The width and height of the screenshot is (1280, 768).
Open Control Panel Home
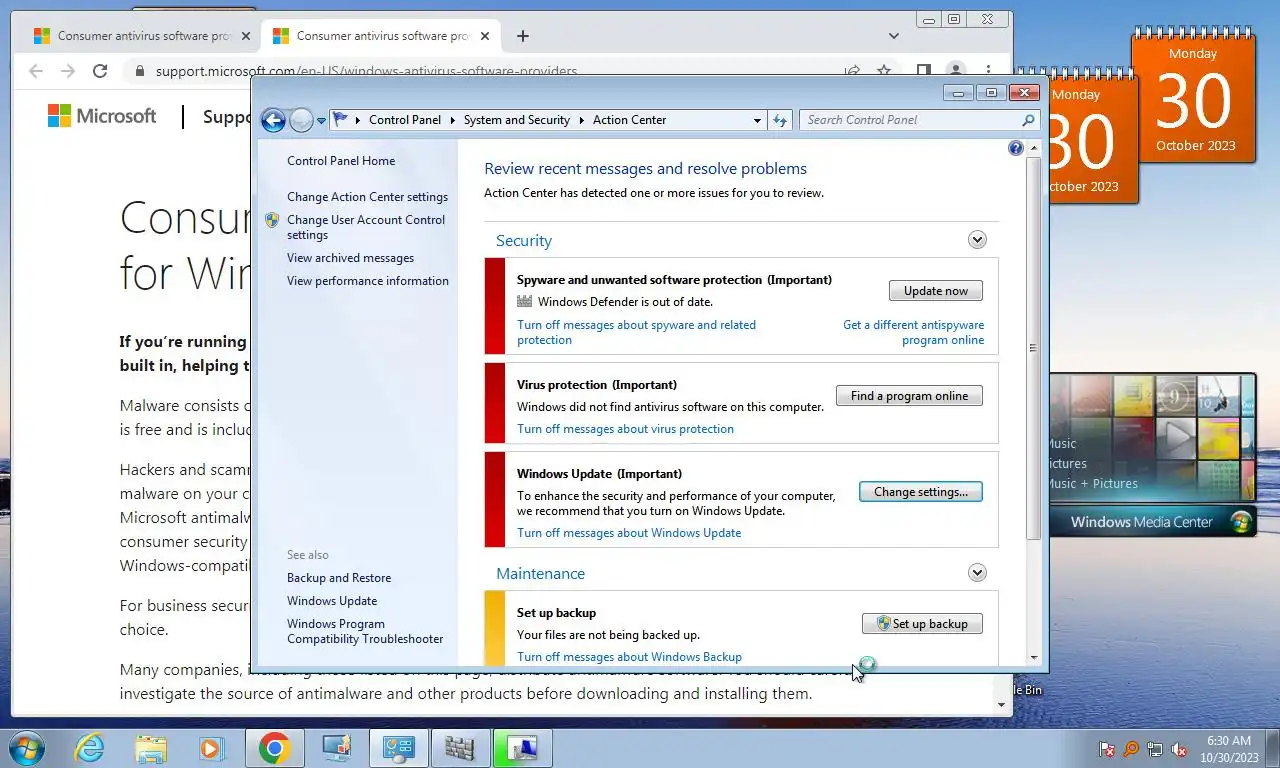point(341,161)
